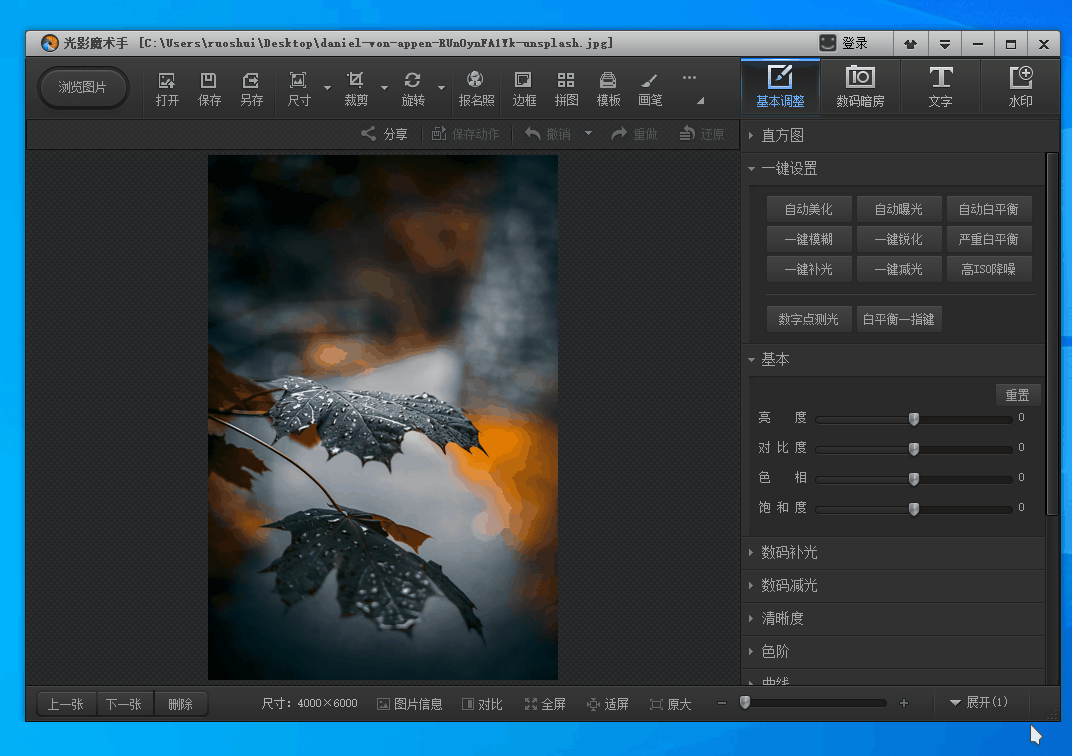This screenshot has height=756, width=1072.
Task: Apply 一键模糊 one-click blur
Action: pos(809,239)
